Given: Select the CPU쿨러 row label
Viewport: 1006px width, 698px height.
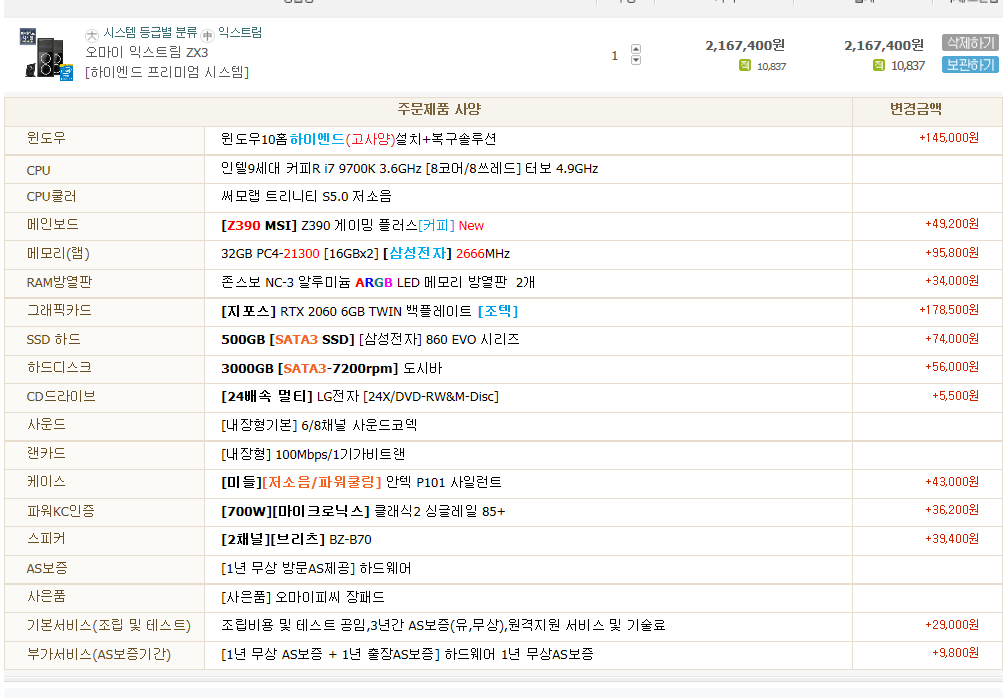Looking at the screenshot, I should (52, 196).
